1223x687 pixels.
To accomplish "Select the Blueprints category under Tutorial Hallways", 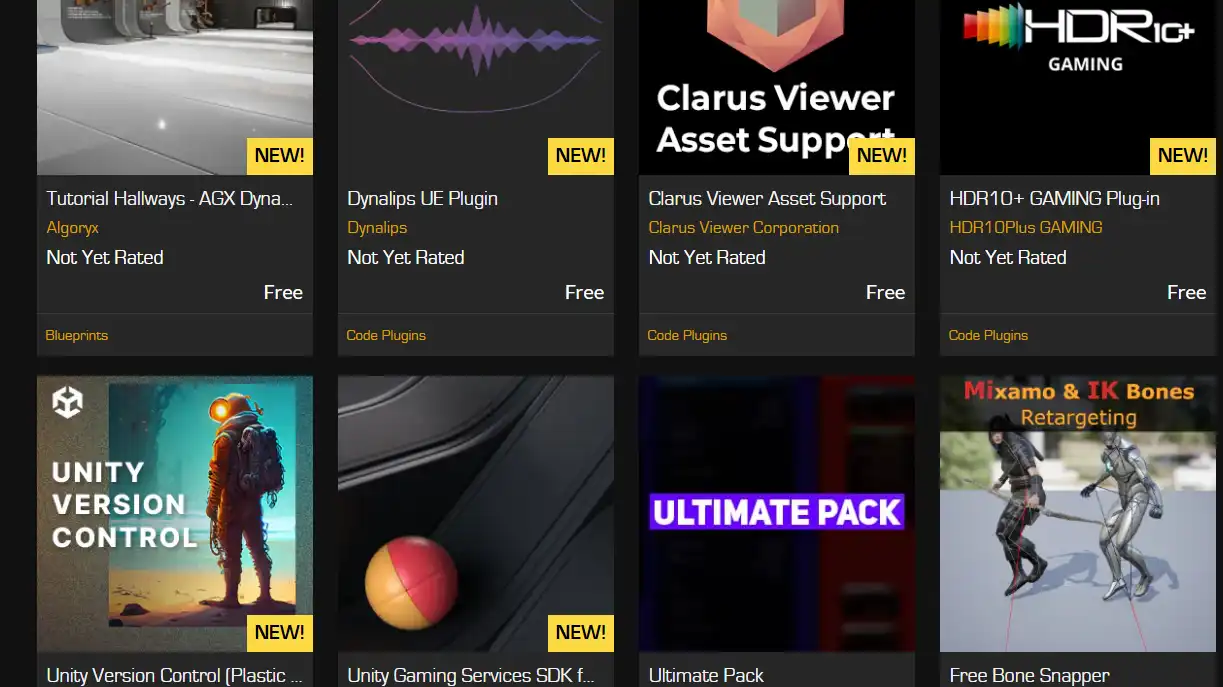I will [x=77, y=336].
